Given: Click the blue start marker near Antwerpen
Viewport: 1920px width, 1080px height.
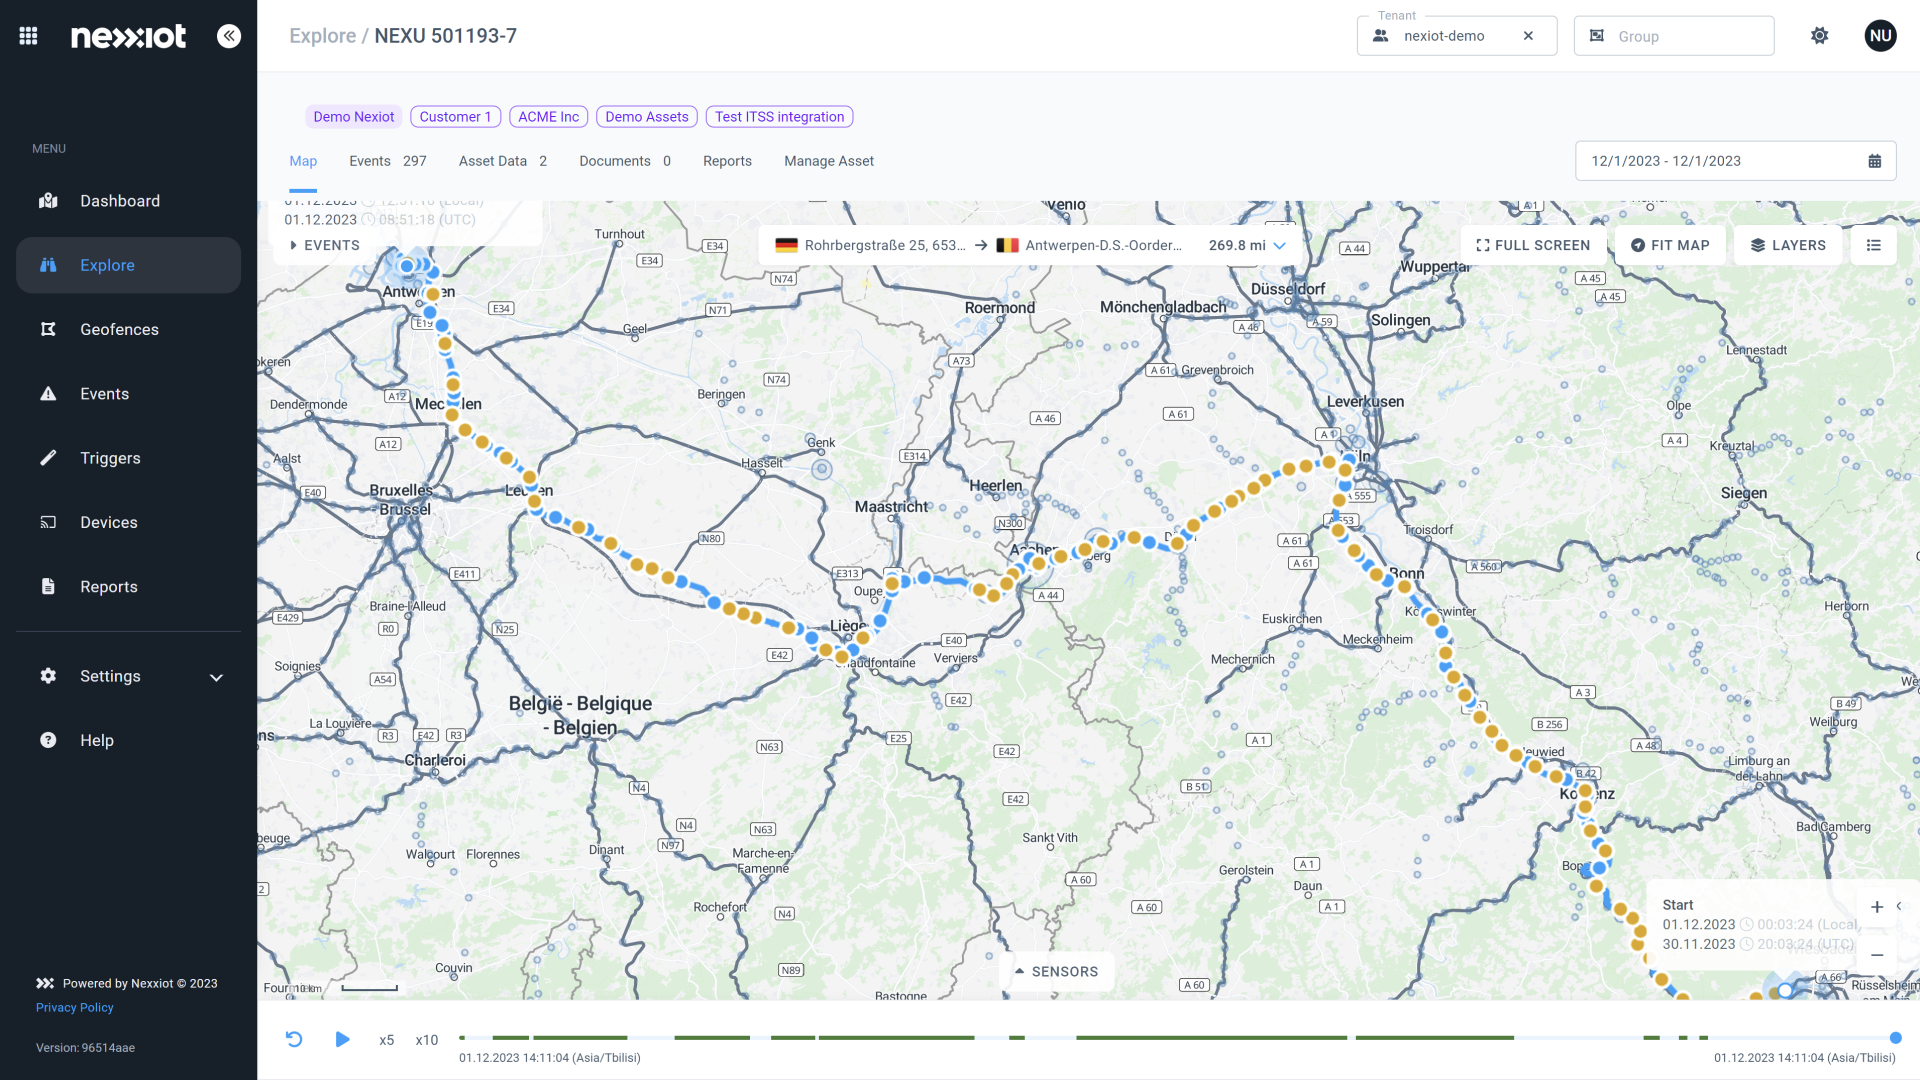Looking at the screenshot, I should [x=407, y=265].
